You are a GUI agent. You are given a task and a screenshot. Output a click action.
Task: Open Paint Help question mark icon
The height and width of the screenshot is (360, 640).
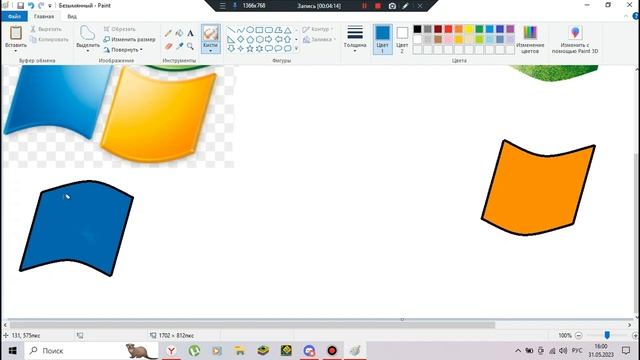click(x=636, y=16)
